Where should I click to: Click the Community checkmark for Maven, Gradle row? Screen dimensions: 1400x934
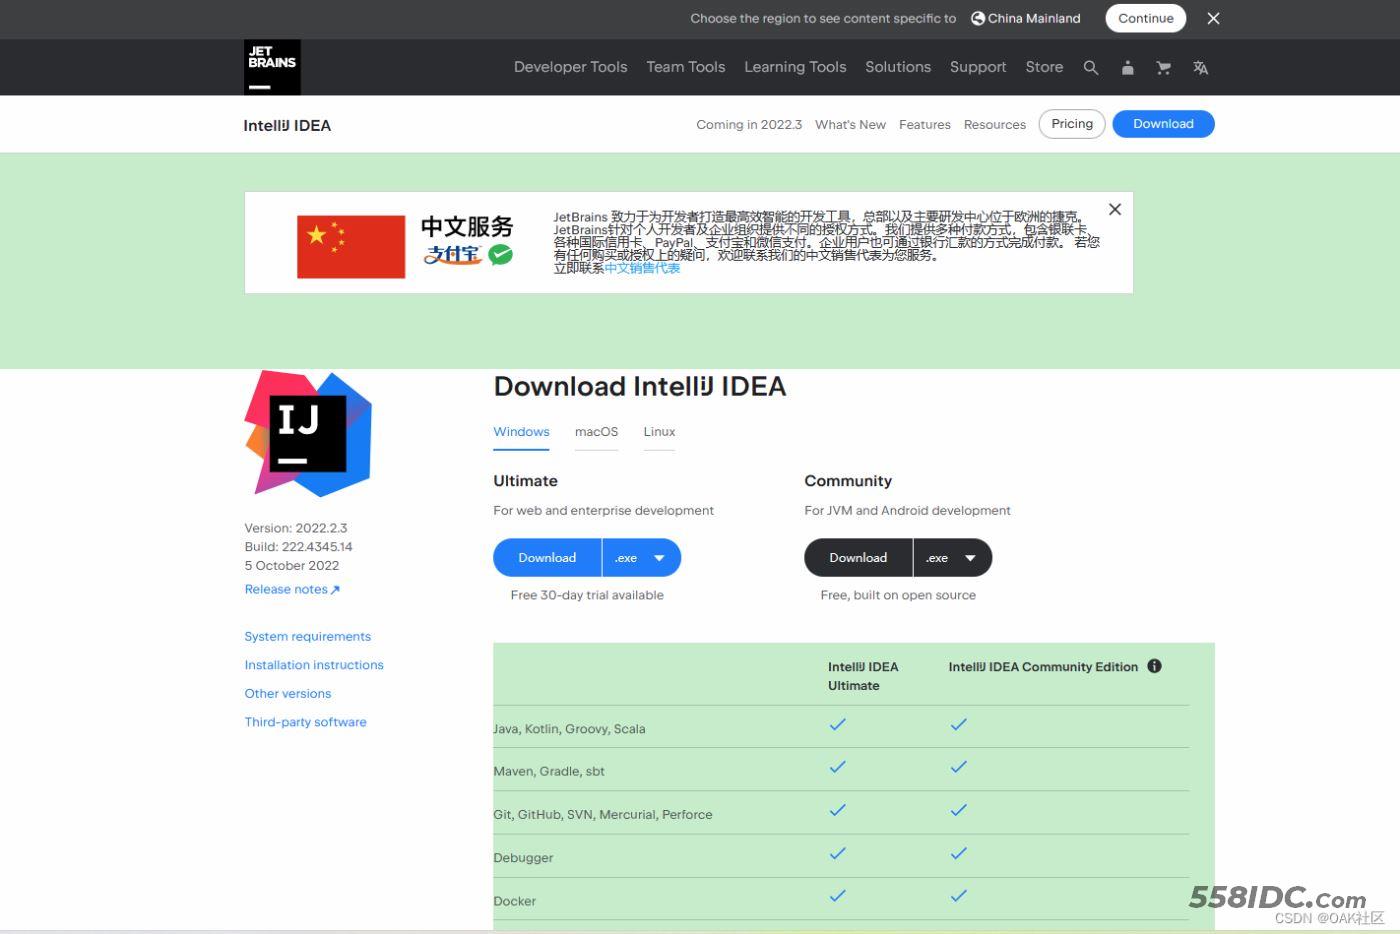coord(959,767)
